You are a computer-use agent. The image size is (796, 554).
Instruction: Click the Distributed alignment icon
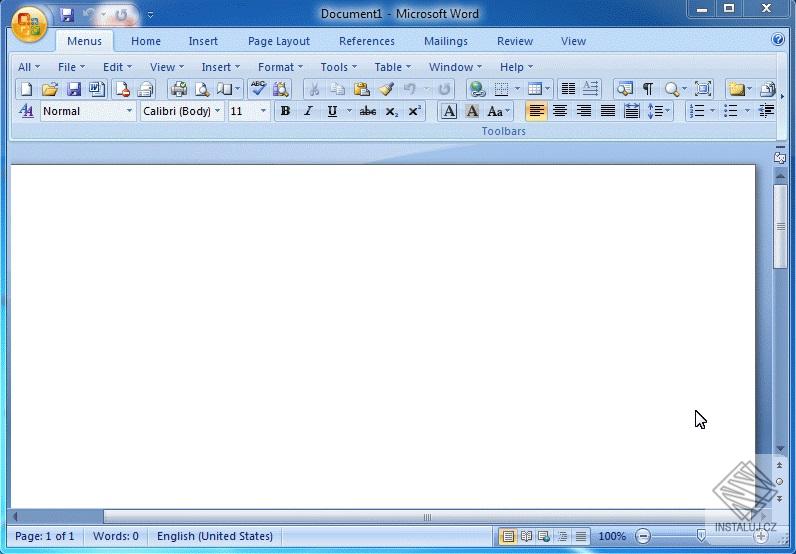632,111
